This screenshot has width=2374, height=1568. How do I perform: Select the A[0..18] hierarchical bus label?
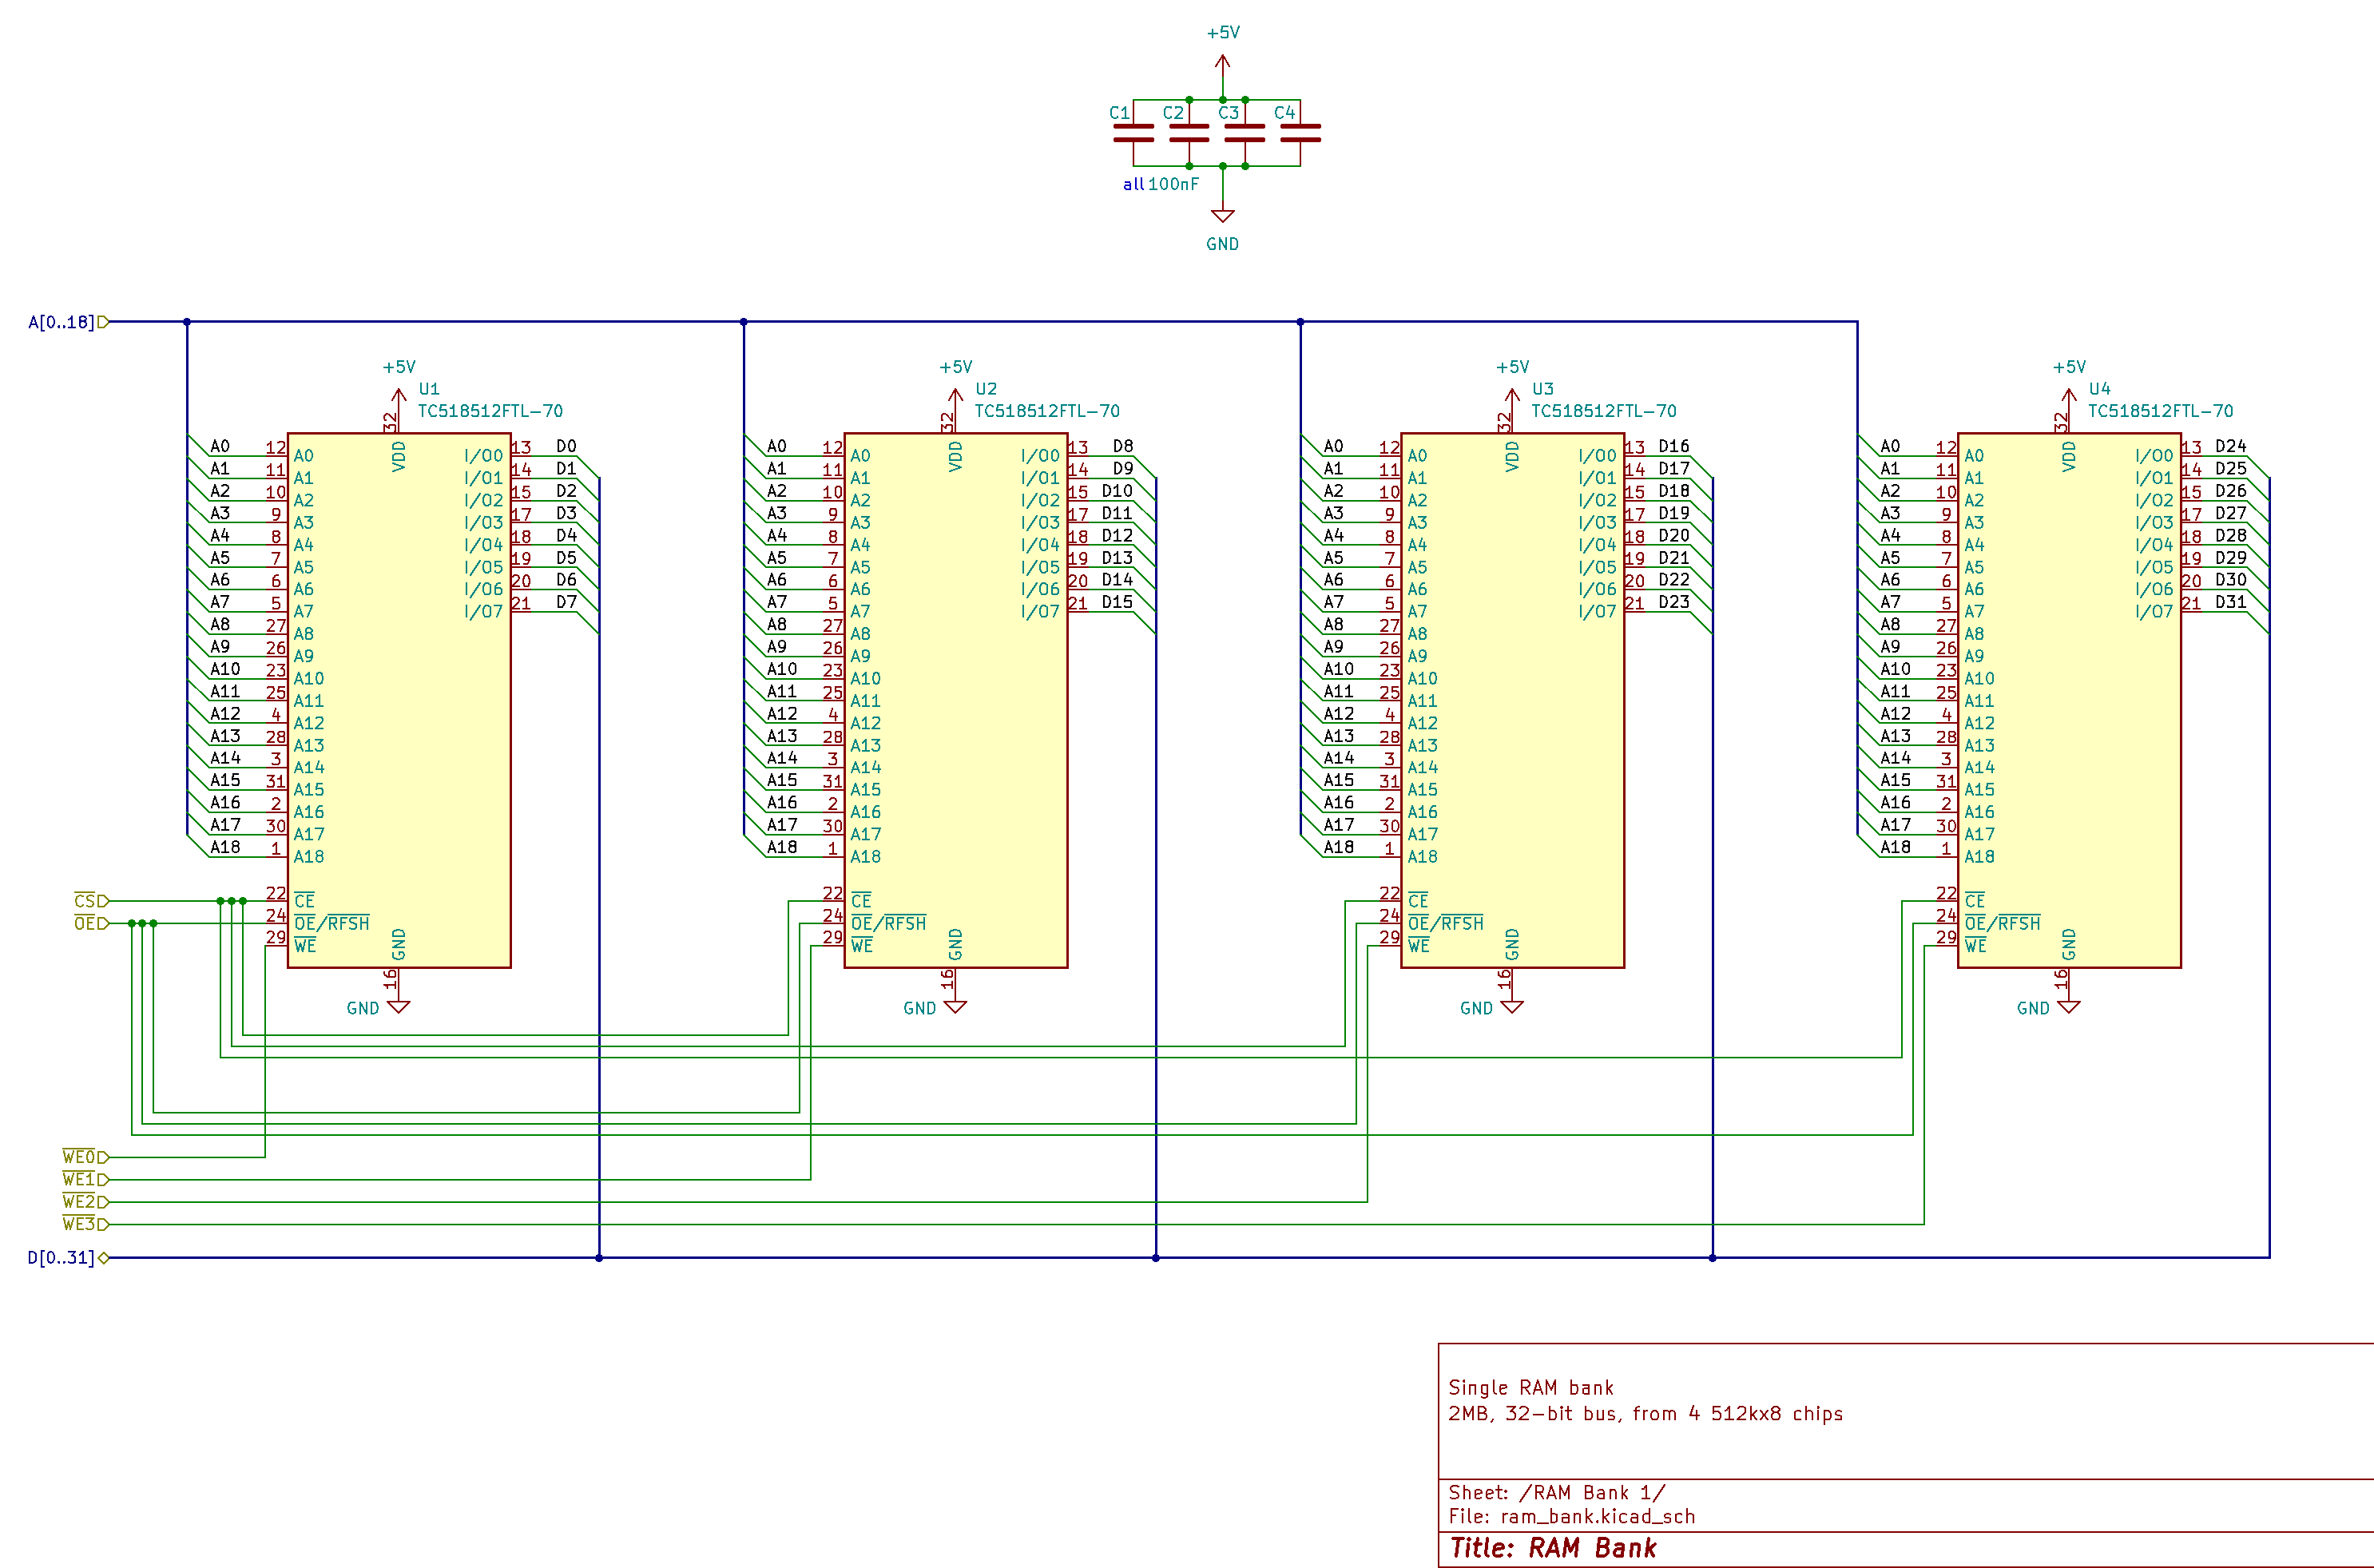(62, 322)
